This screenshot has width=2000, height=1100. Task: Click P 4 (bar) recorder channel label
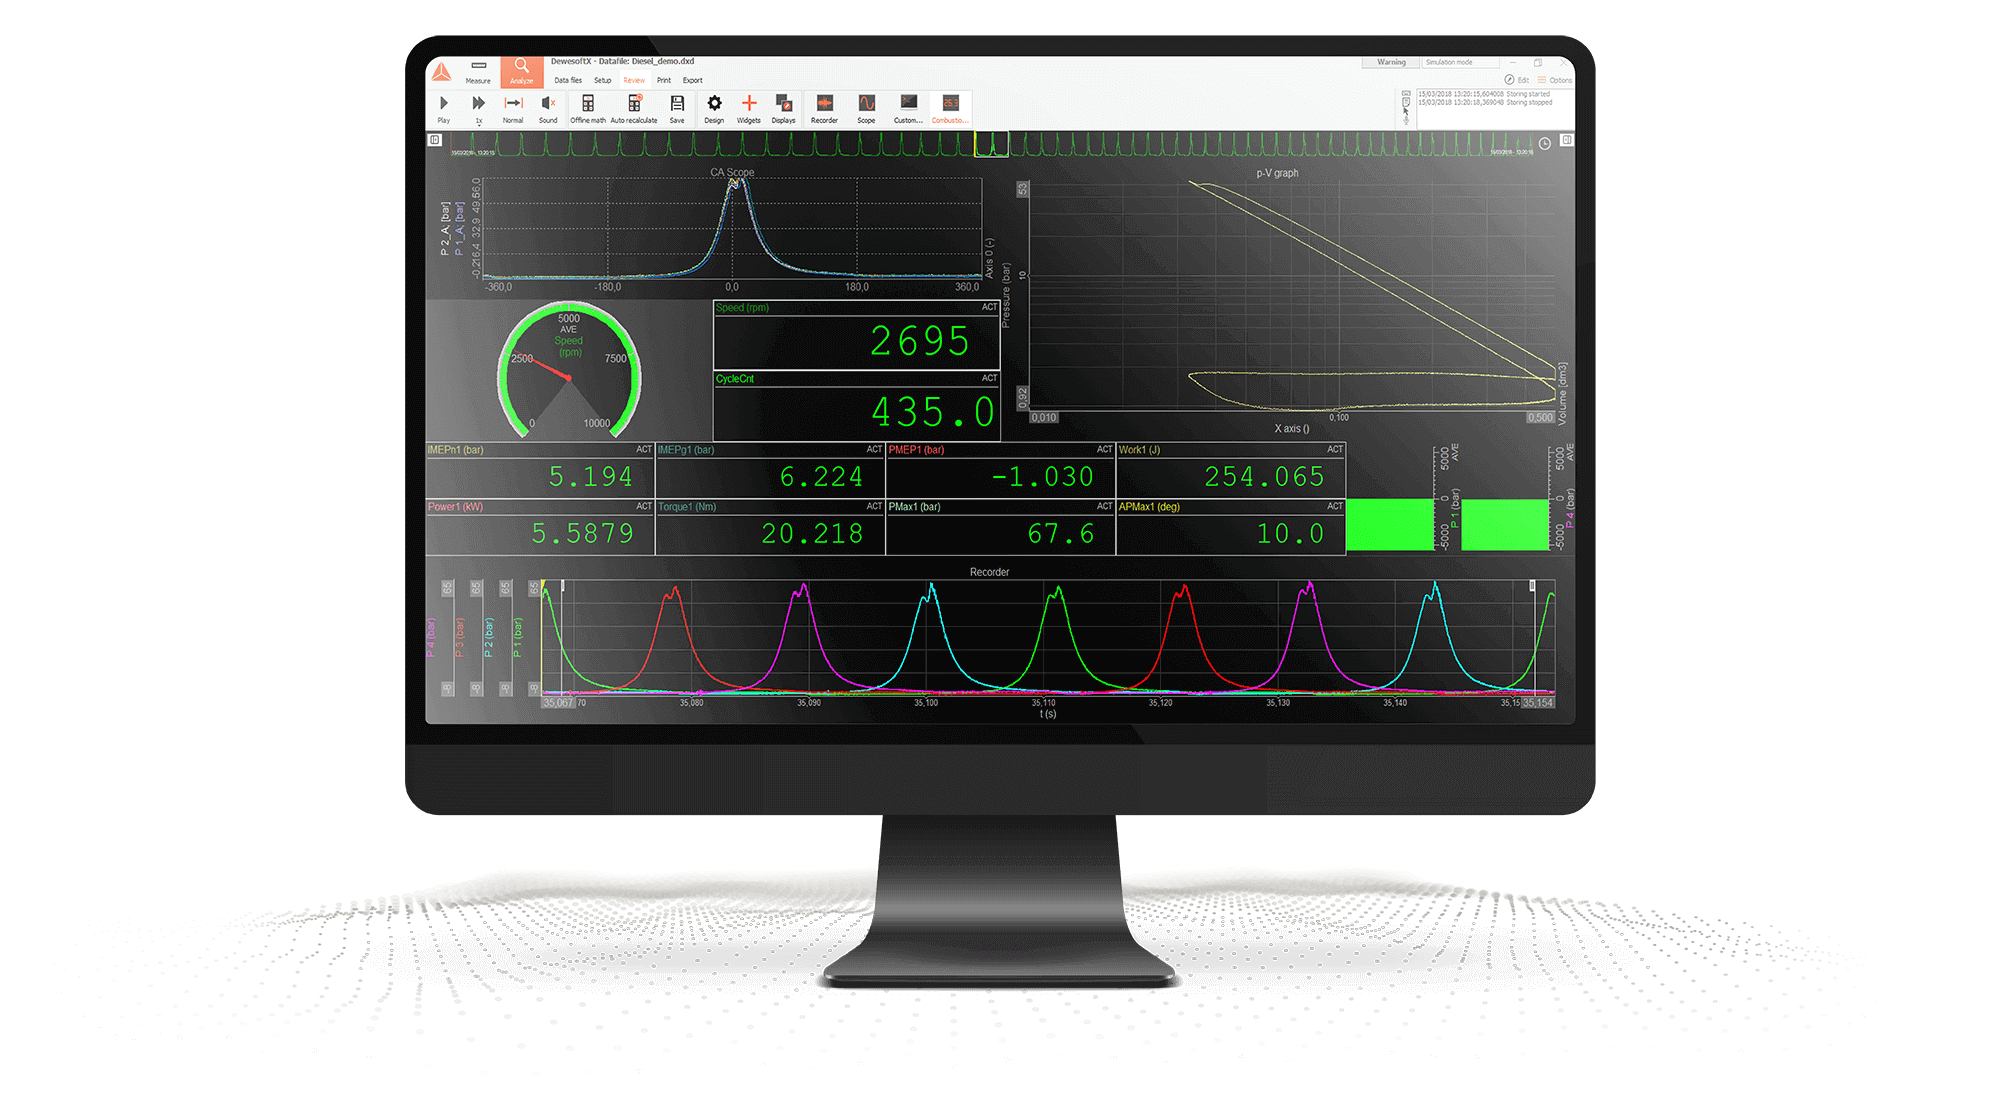tap(431, 637)
